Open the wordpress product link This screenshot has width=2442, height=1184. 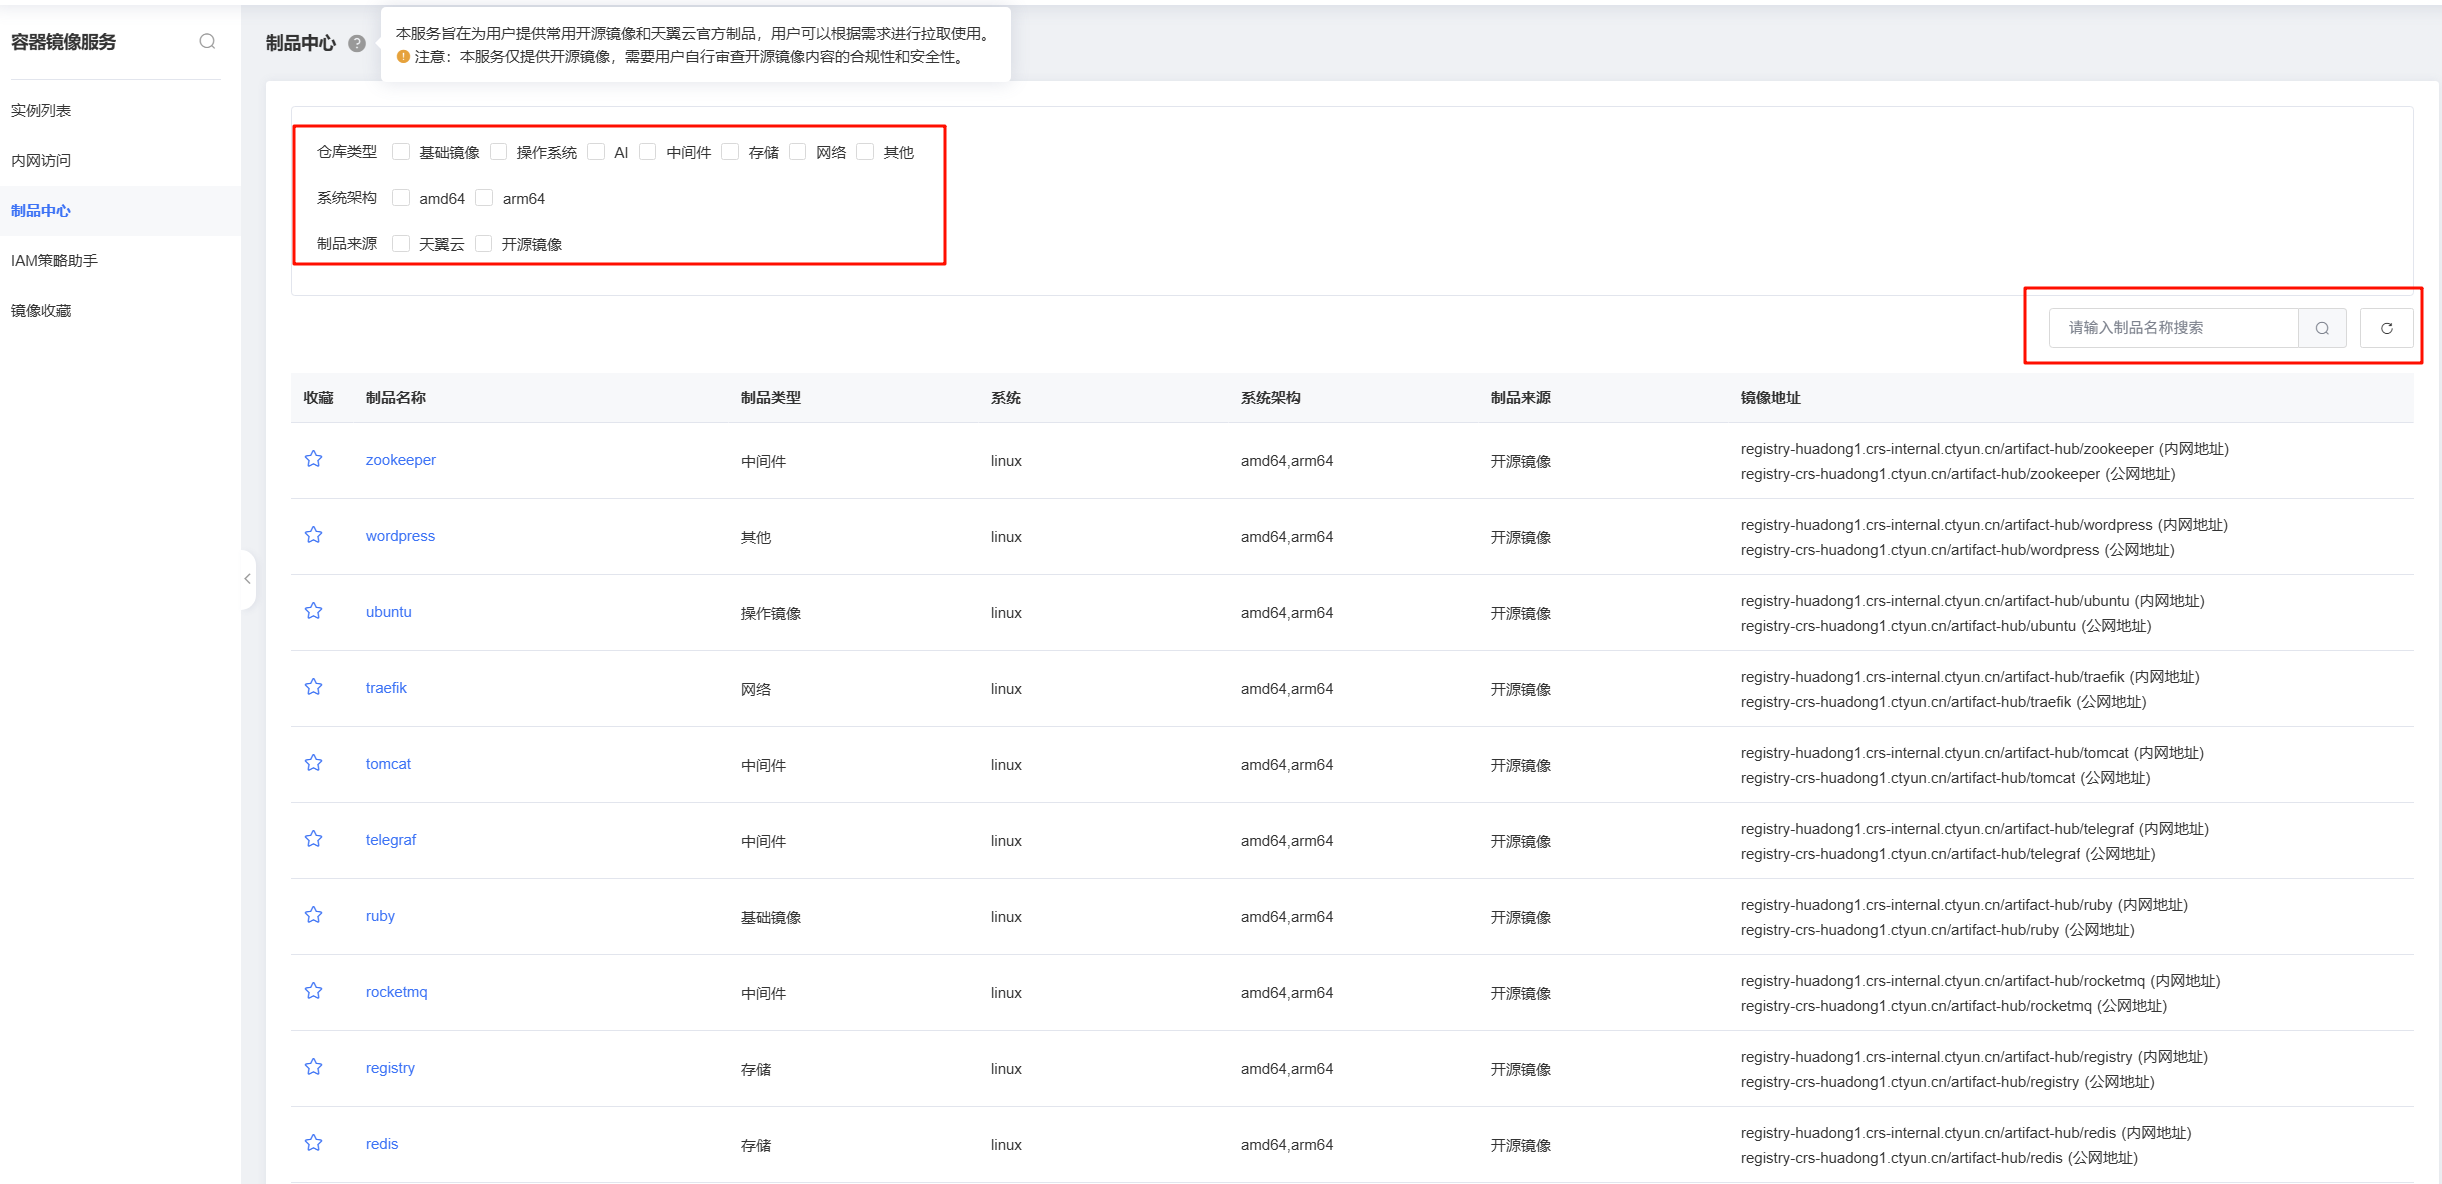400,536
